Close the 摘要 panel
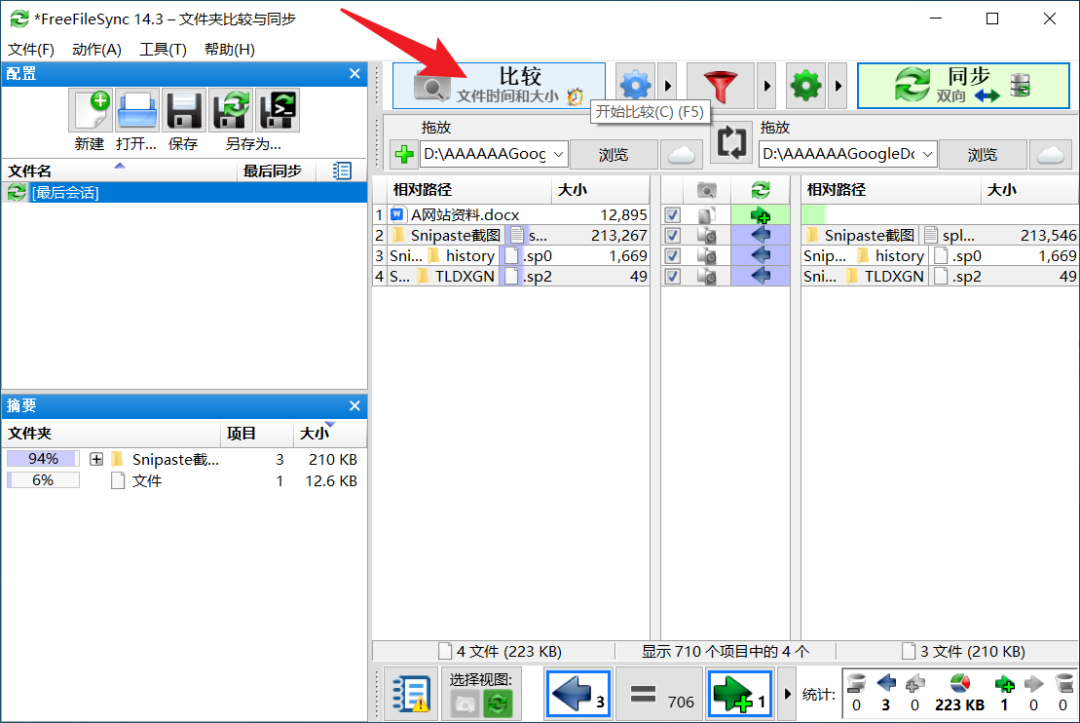This screenshot has height=723, width=1080. pos(355,406)
